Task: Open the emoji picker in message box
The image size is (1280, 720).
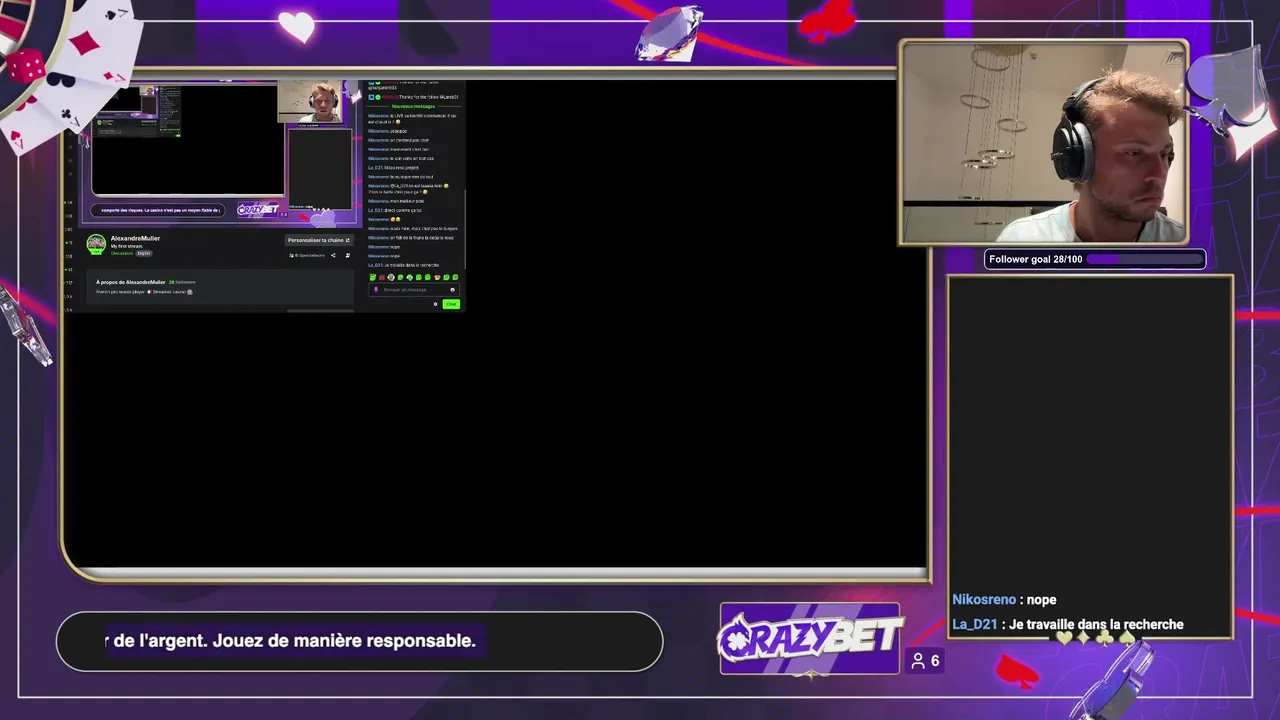Action: pos(452,290)
